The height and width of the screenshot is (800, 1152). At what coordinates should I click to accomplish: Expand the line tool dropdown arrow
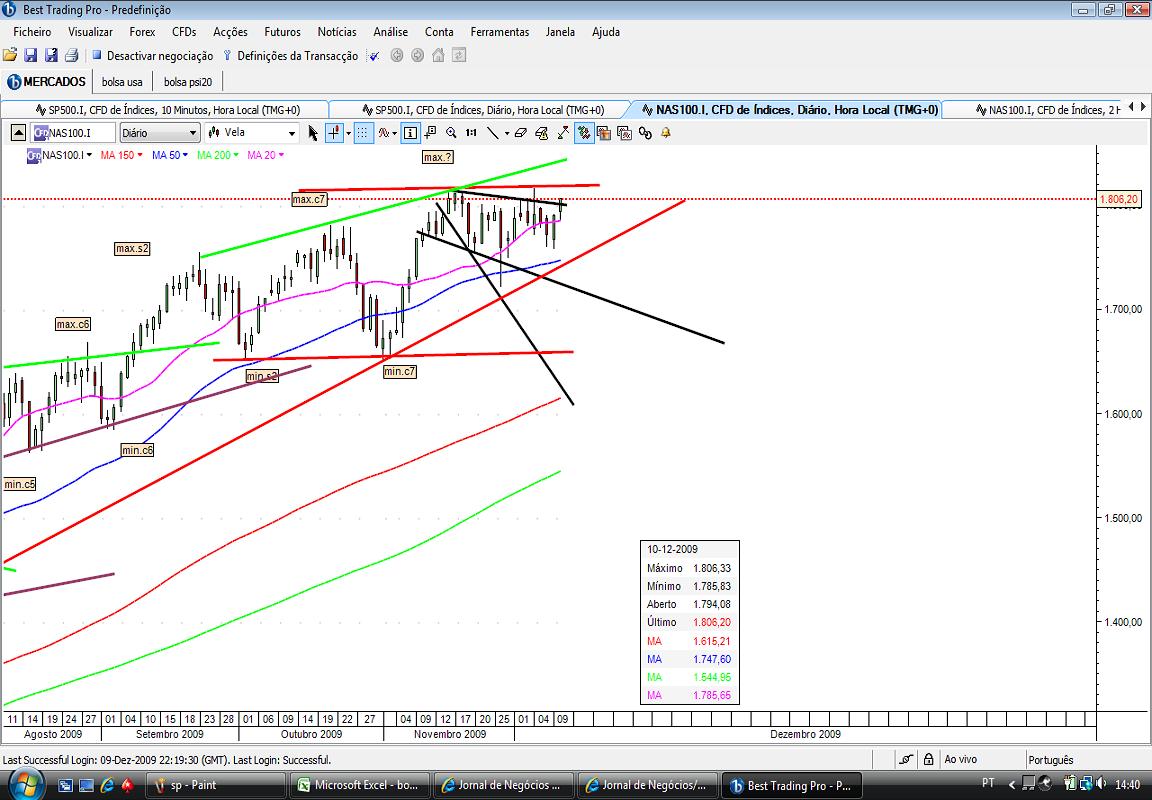(x=506, y=133)
